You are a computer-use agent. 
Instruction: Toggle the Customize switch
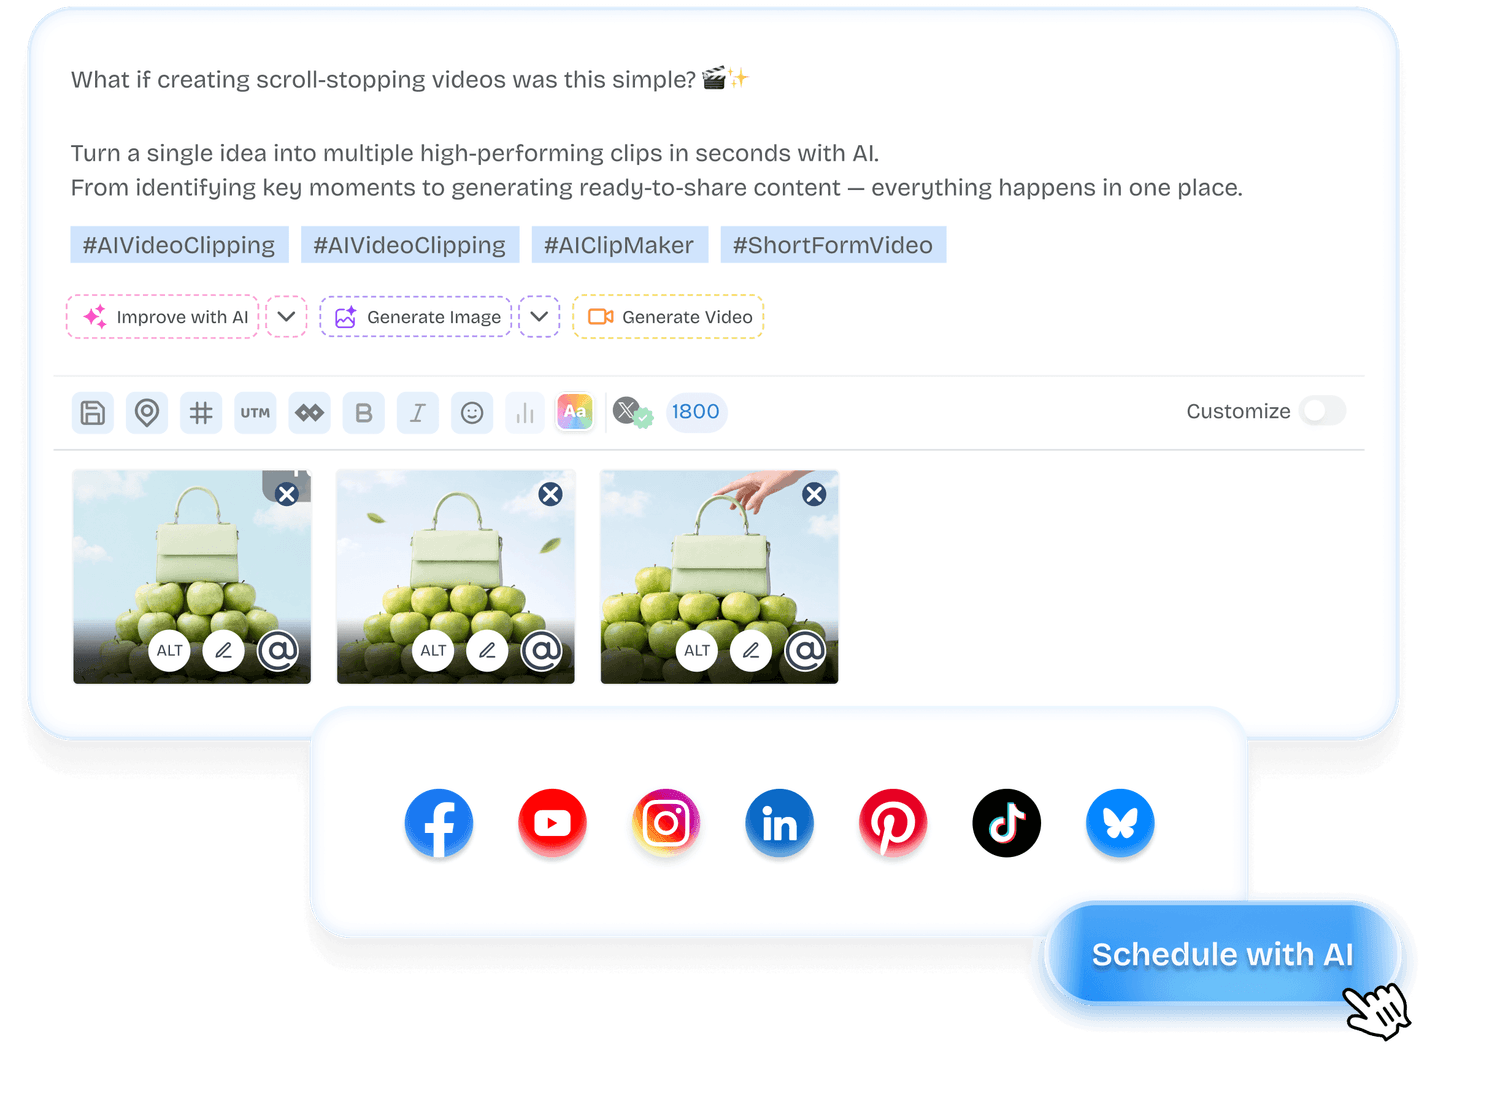tap(1322, 411)
